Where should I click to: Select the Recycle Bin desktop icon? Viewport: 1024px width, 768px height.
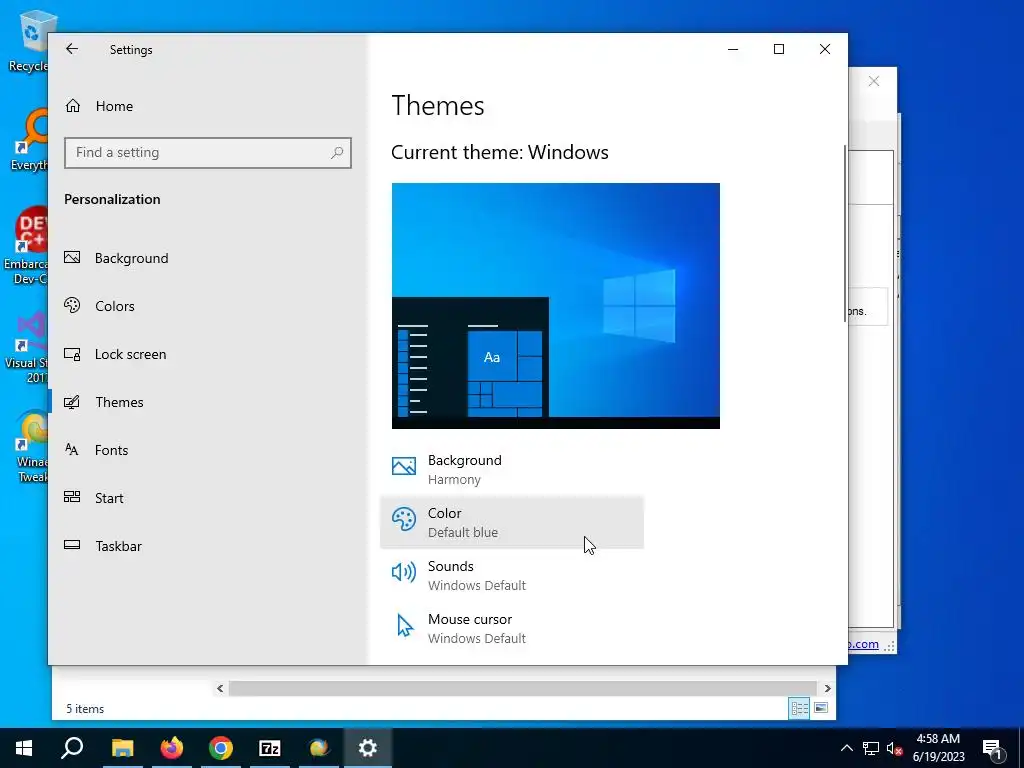pyautogui.click(x=27, y=42)
